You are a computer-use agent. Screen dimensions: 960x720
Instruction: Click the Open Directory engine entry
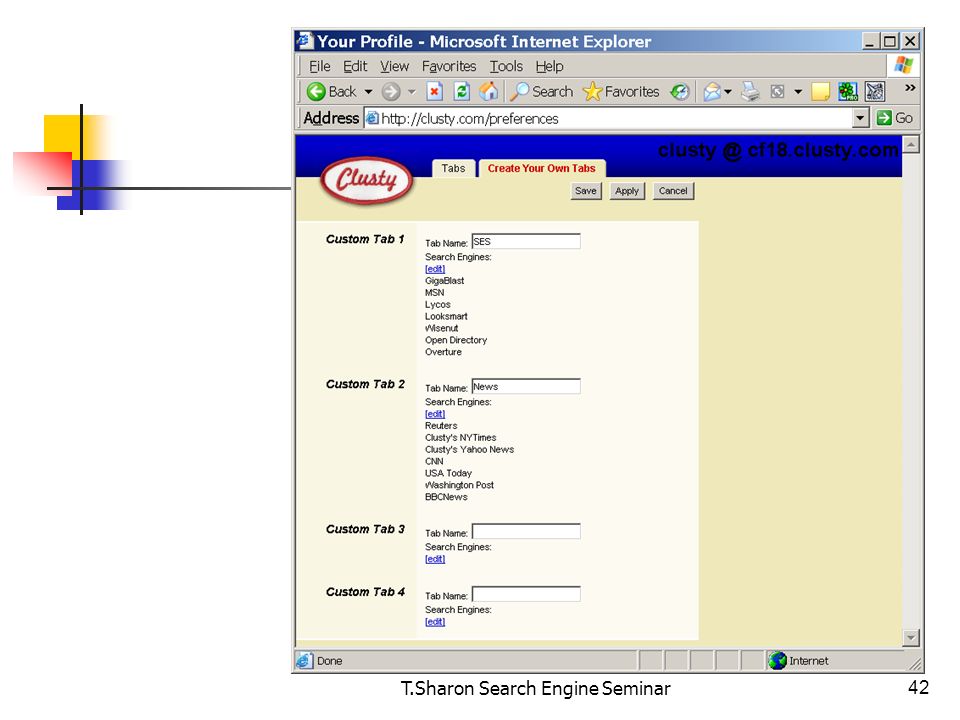click(x=456, y=340)
